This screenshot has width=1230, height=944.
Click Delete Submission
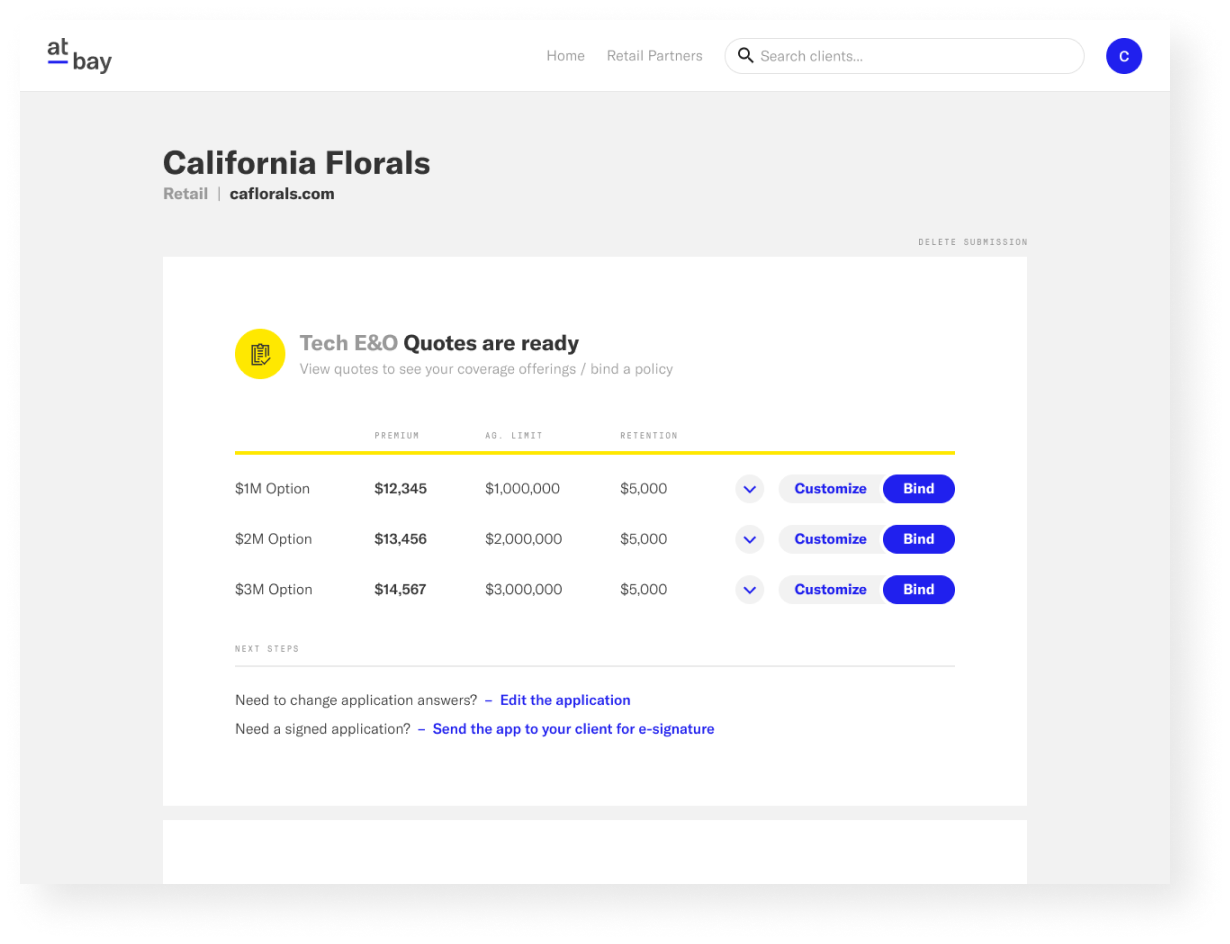(973, 242)
